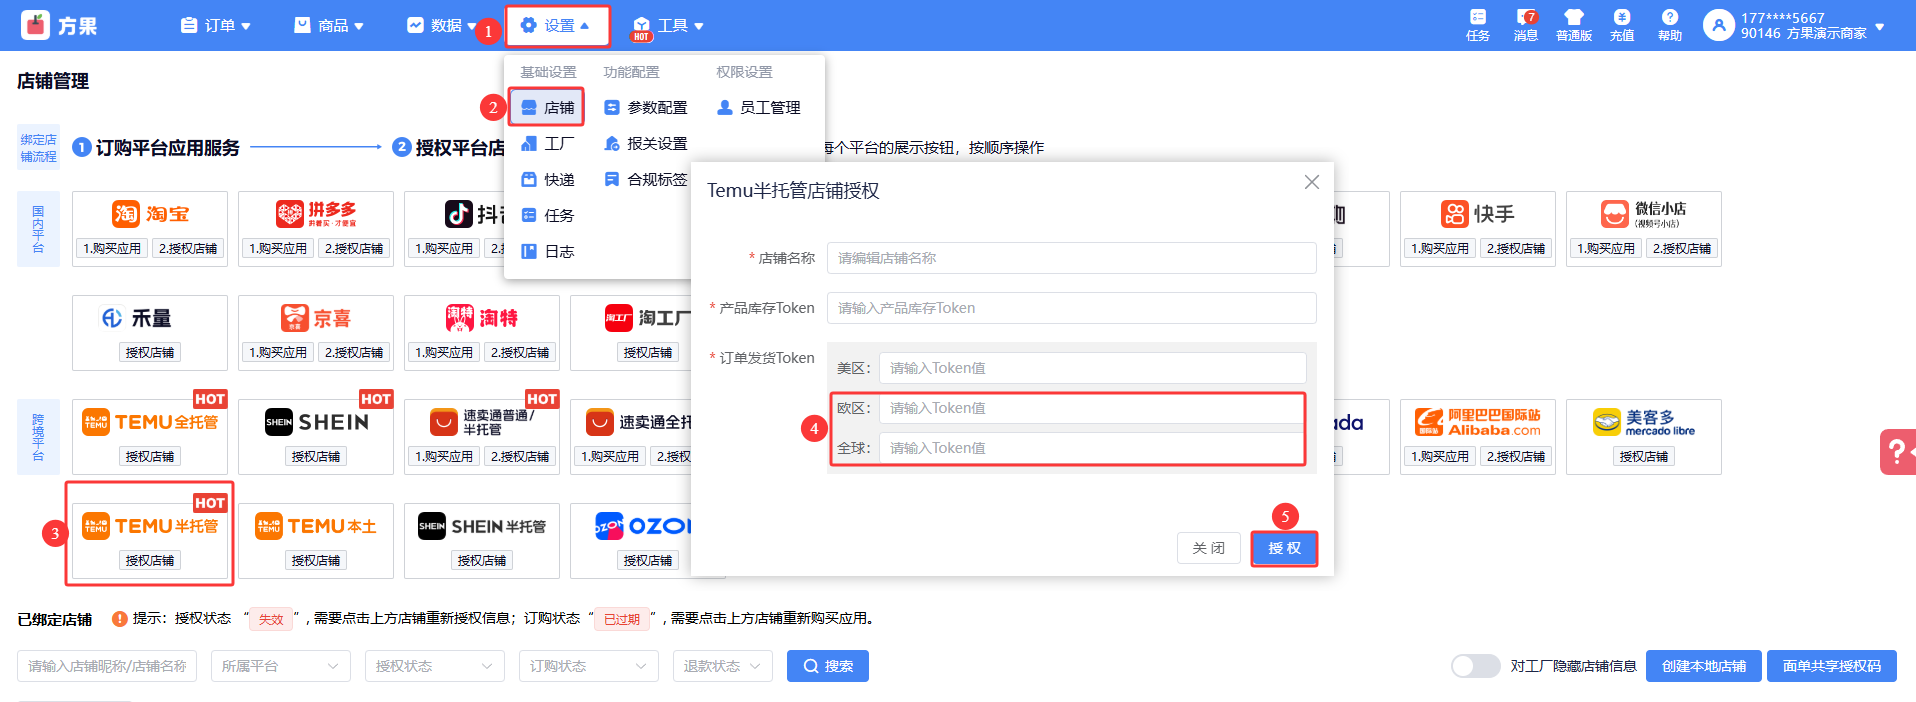The image size is (1916, 702).
Task: Click the 京喜 platform logo
Action: click(x=316, y=318)
